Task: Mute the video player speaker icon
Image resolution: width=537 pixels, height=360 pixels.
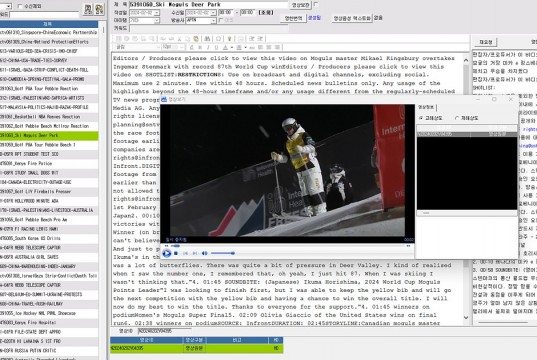Action: [204, 253]
